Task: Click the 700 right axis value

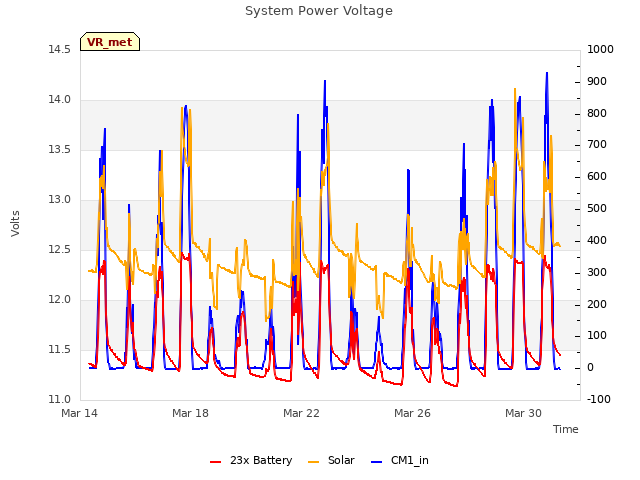Action: click(597, 144)
